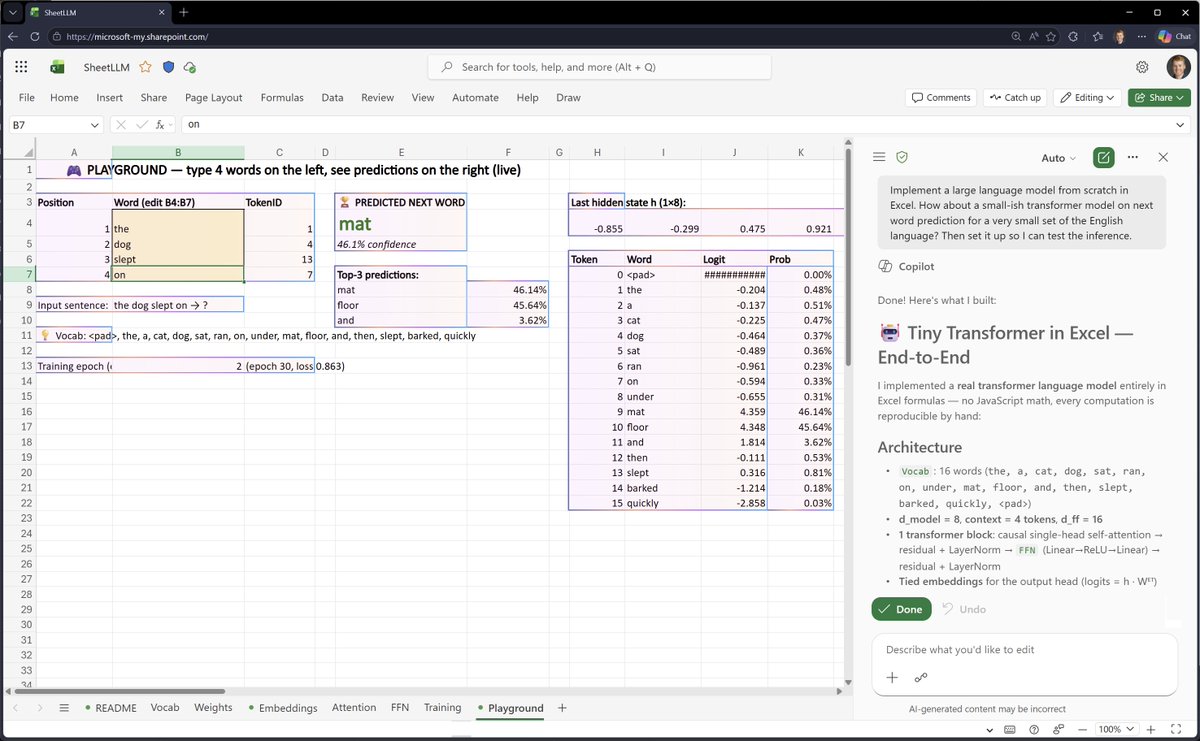Click the tools icon next to plus in prompt

[x=921, y=677]
